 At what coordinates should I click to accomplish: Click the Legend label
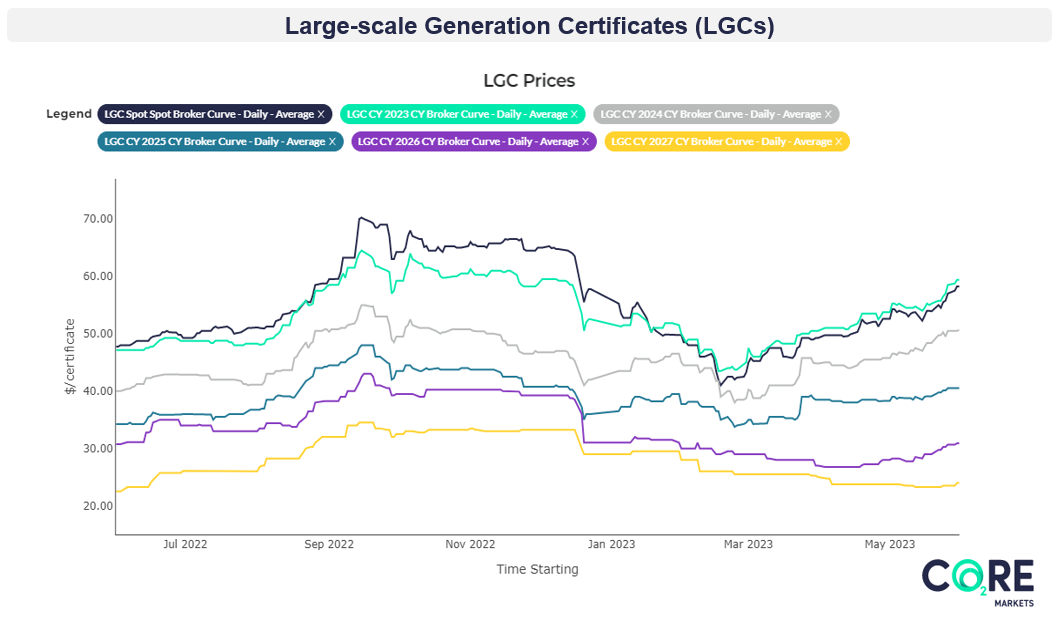[69, 113]
